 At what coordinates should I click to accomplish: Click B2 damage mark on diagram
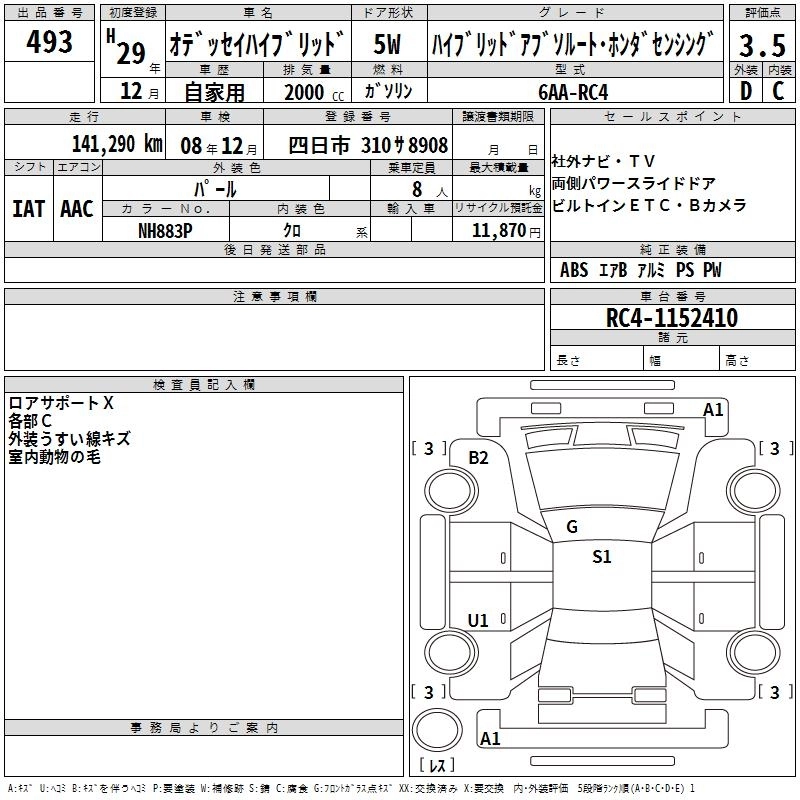tap(479, 458)
